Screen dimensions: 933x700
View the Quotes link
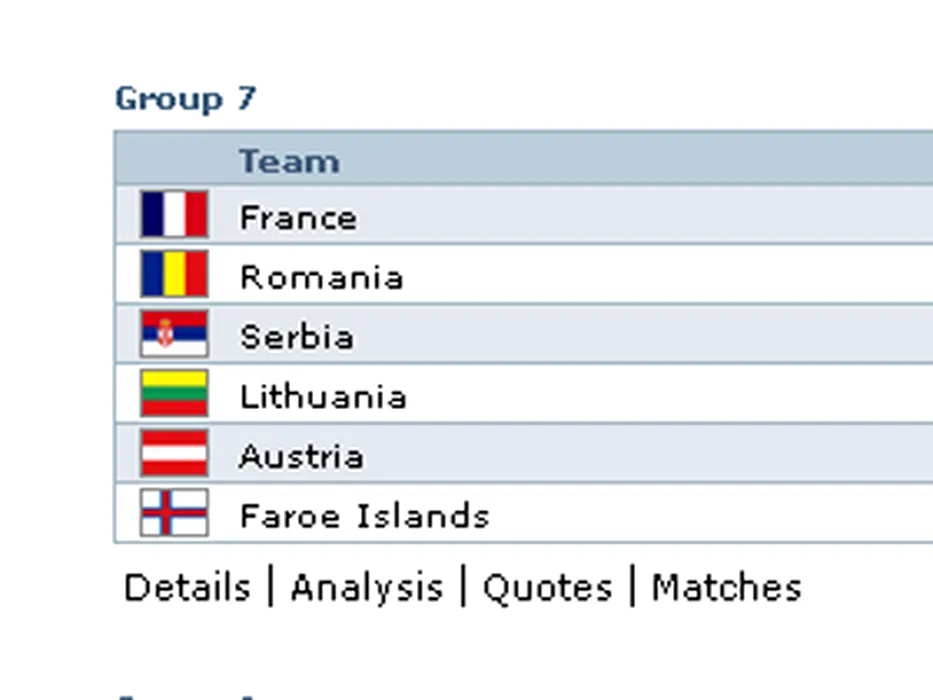(x=547, y=588)
